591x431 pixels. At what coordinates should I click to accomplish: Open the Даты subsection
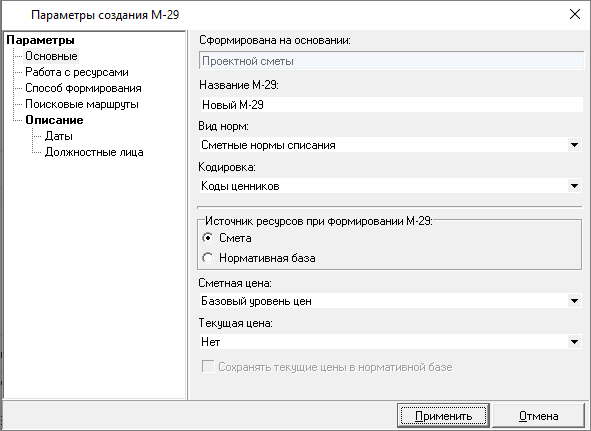tap(59, 136)
